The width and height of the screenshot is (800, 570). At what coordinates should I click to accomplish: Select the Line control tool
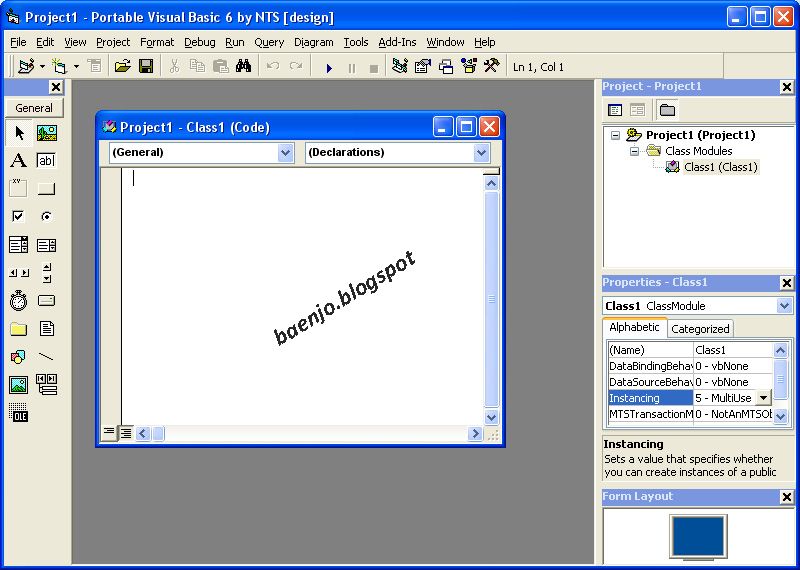click(46, 357)
